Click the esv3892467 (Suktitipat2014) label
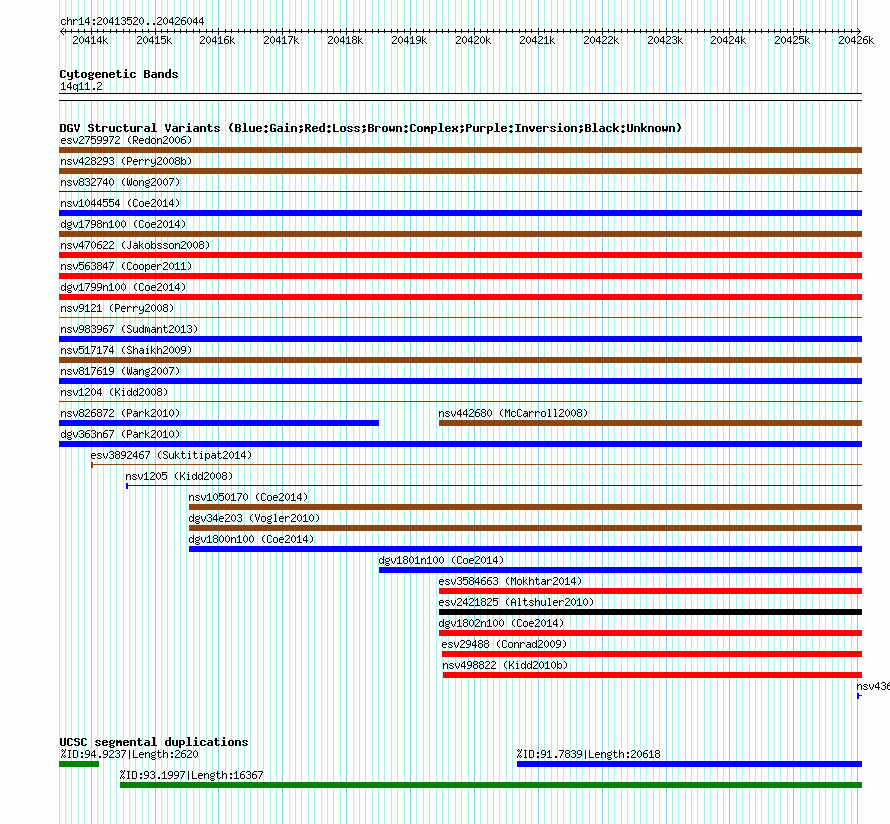 tap(171, 455)
